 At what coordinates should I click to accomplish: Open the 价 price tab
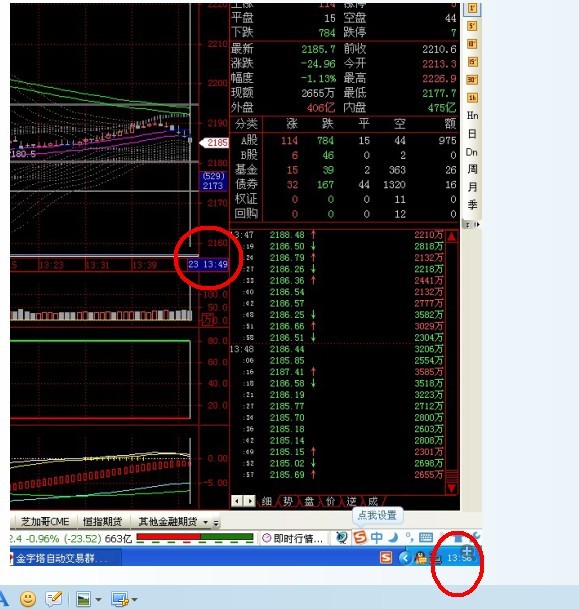pos(330,501)
